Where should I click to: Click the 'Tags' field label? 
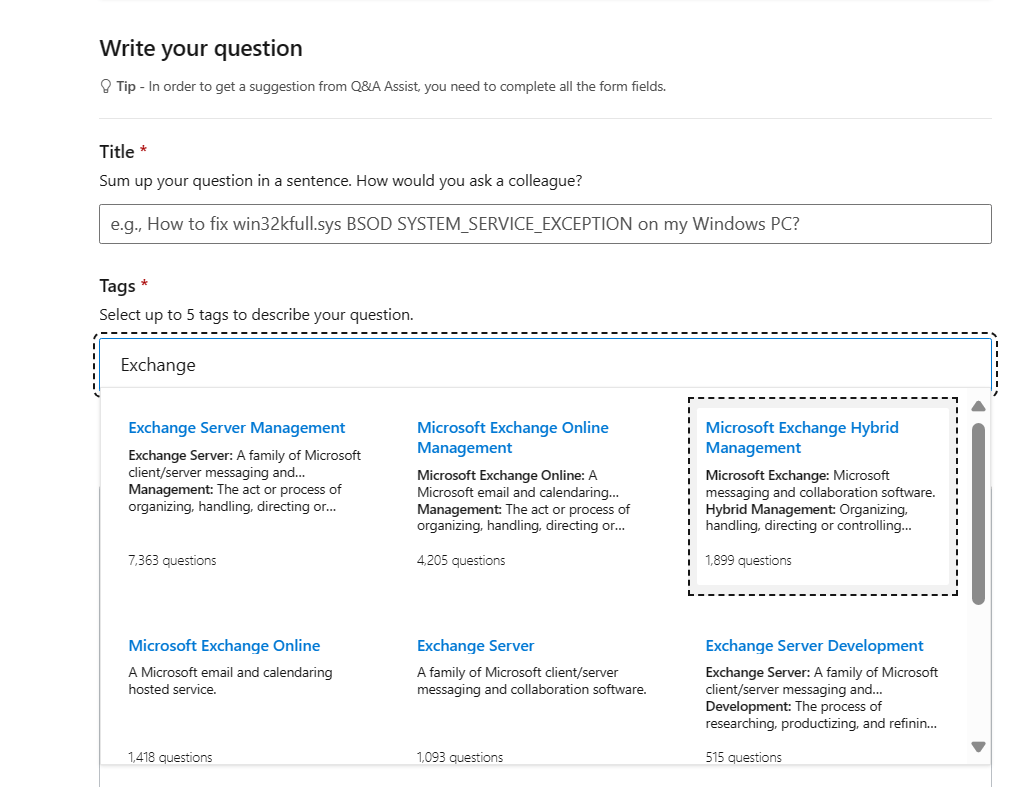click(x=118, y=286)
